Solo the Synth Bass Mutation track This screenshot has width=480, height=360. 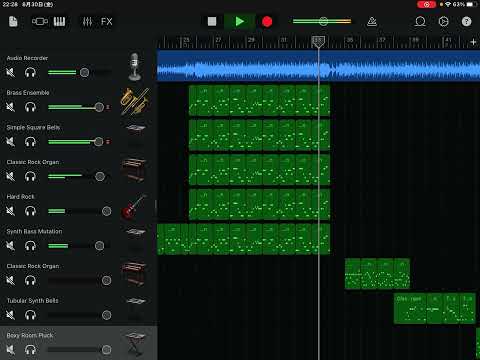[30, 246]
